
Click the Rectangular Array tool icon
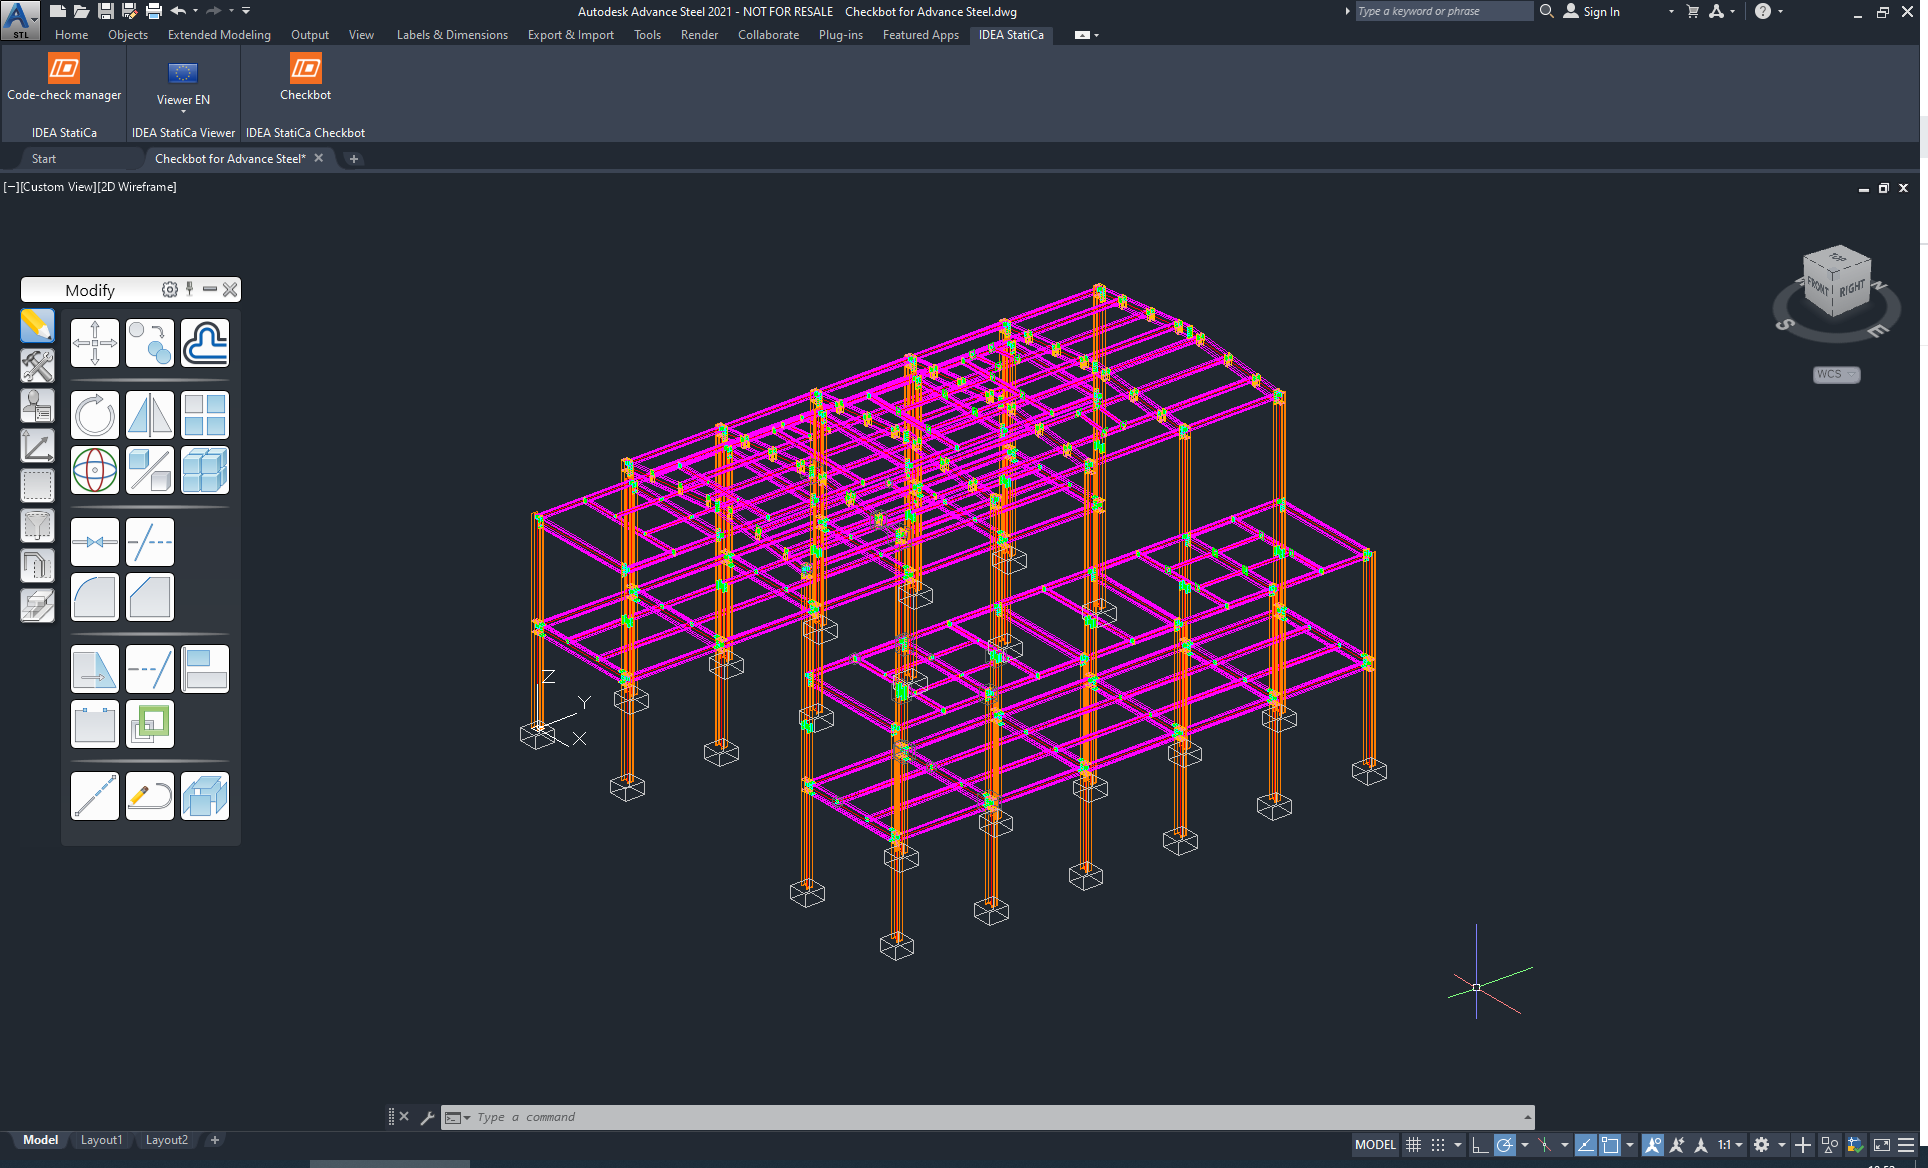tap(205, 415)
